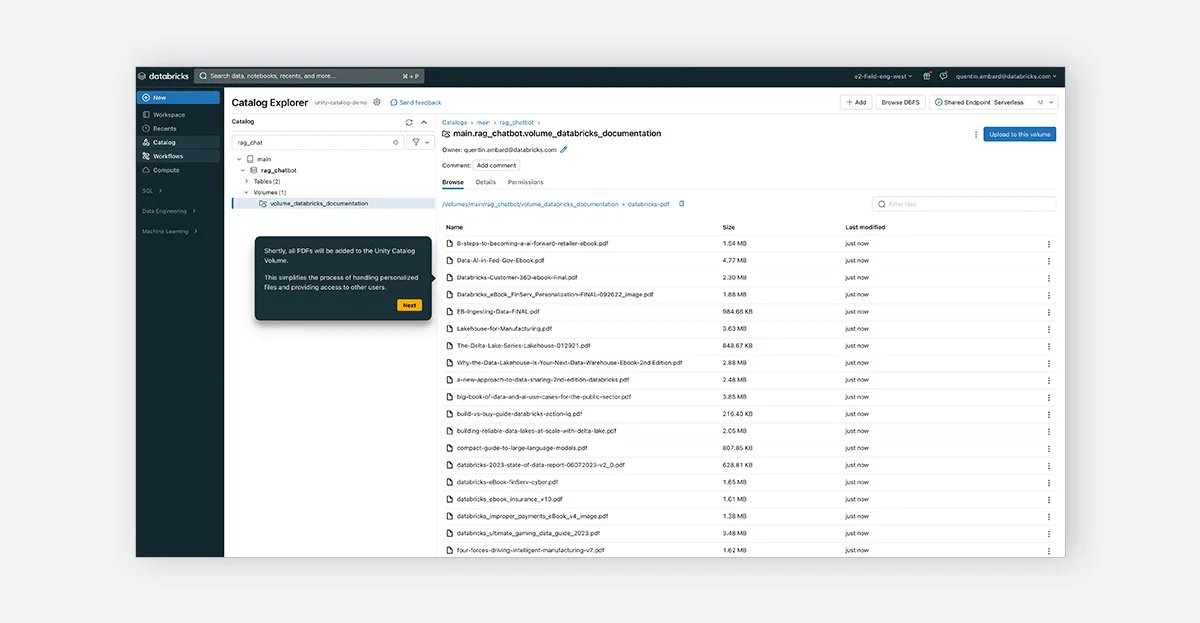The height and width of the screenshot is (623, 1200).
Task: Switch to the Details tab
Action: (486, 182)
